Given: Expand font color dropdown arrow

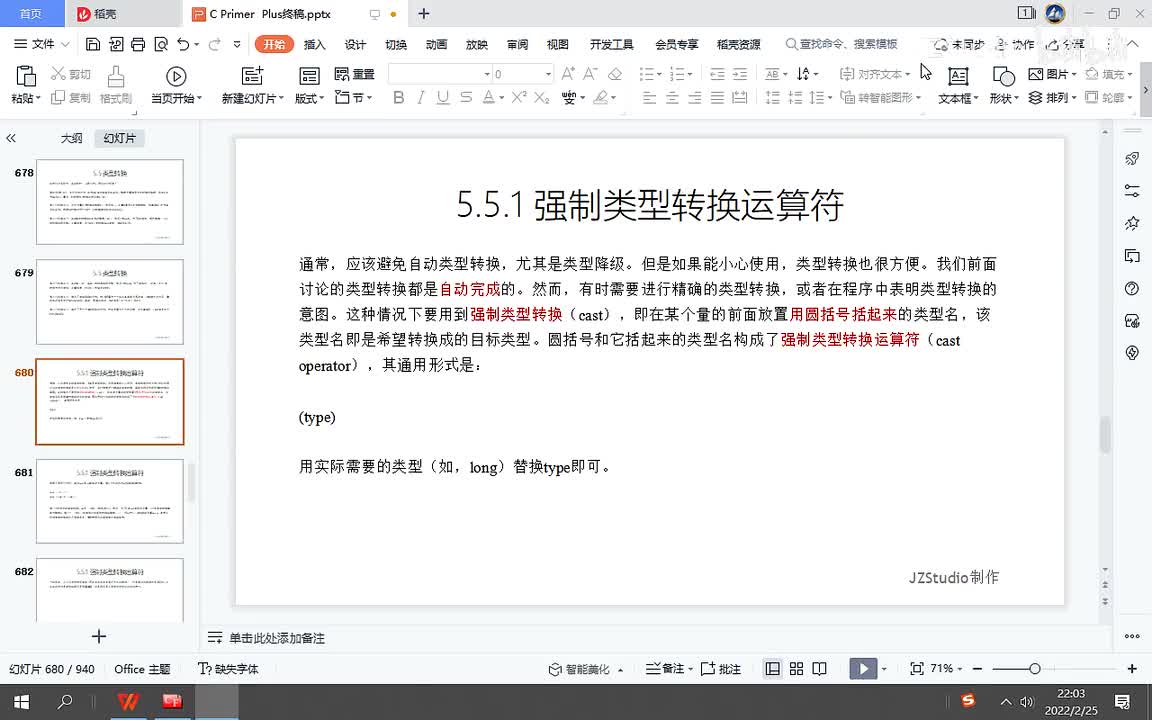Looking at the screenshot, I should [502, 98].
